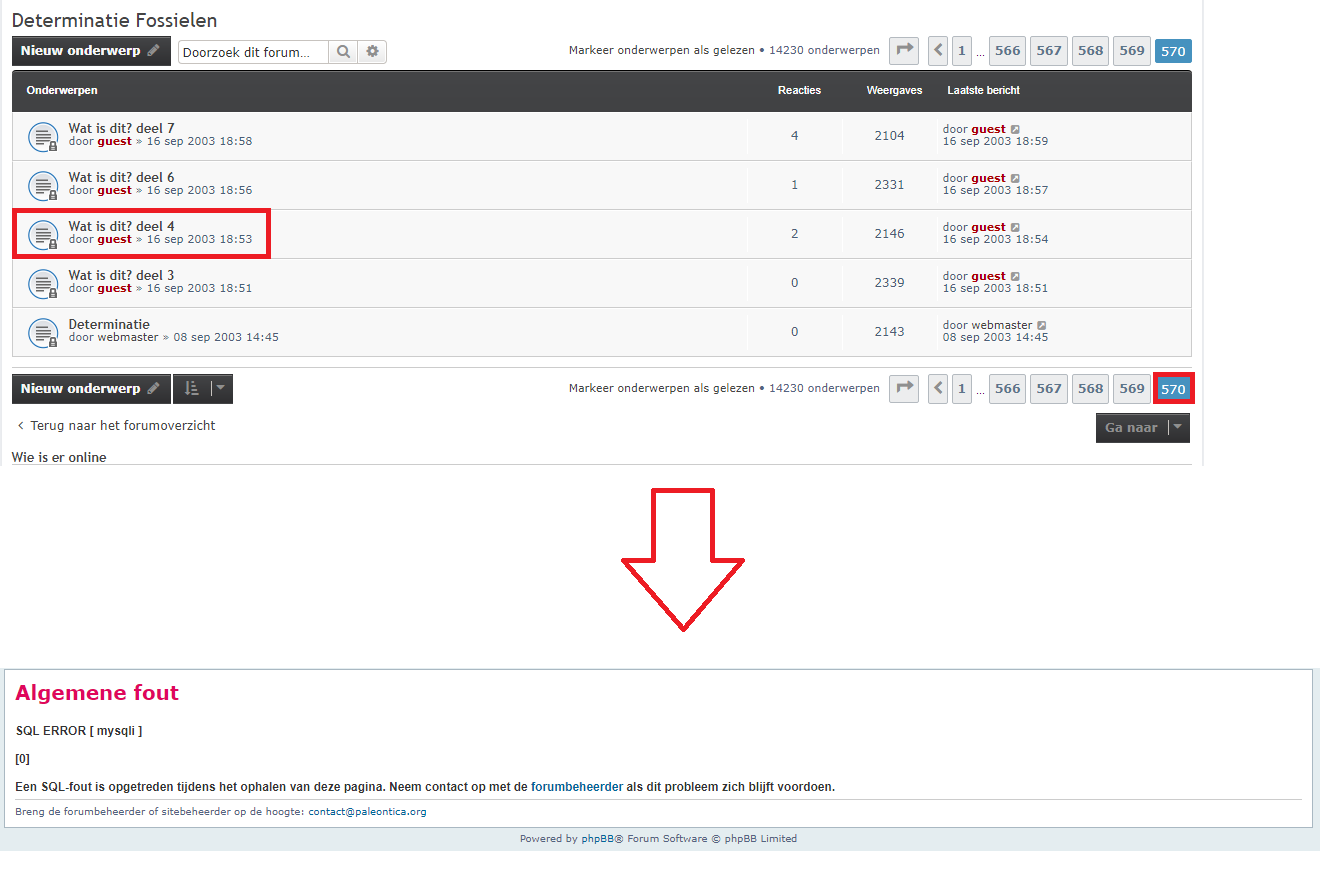
Task: View latest post icon in 'Wat is dit? deel 6' row
Action: (x=1015, y=178)
